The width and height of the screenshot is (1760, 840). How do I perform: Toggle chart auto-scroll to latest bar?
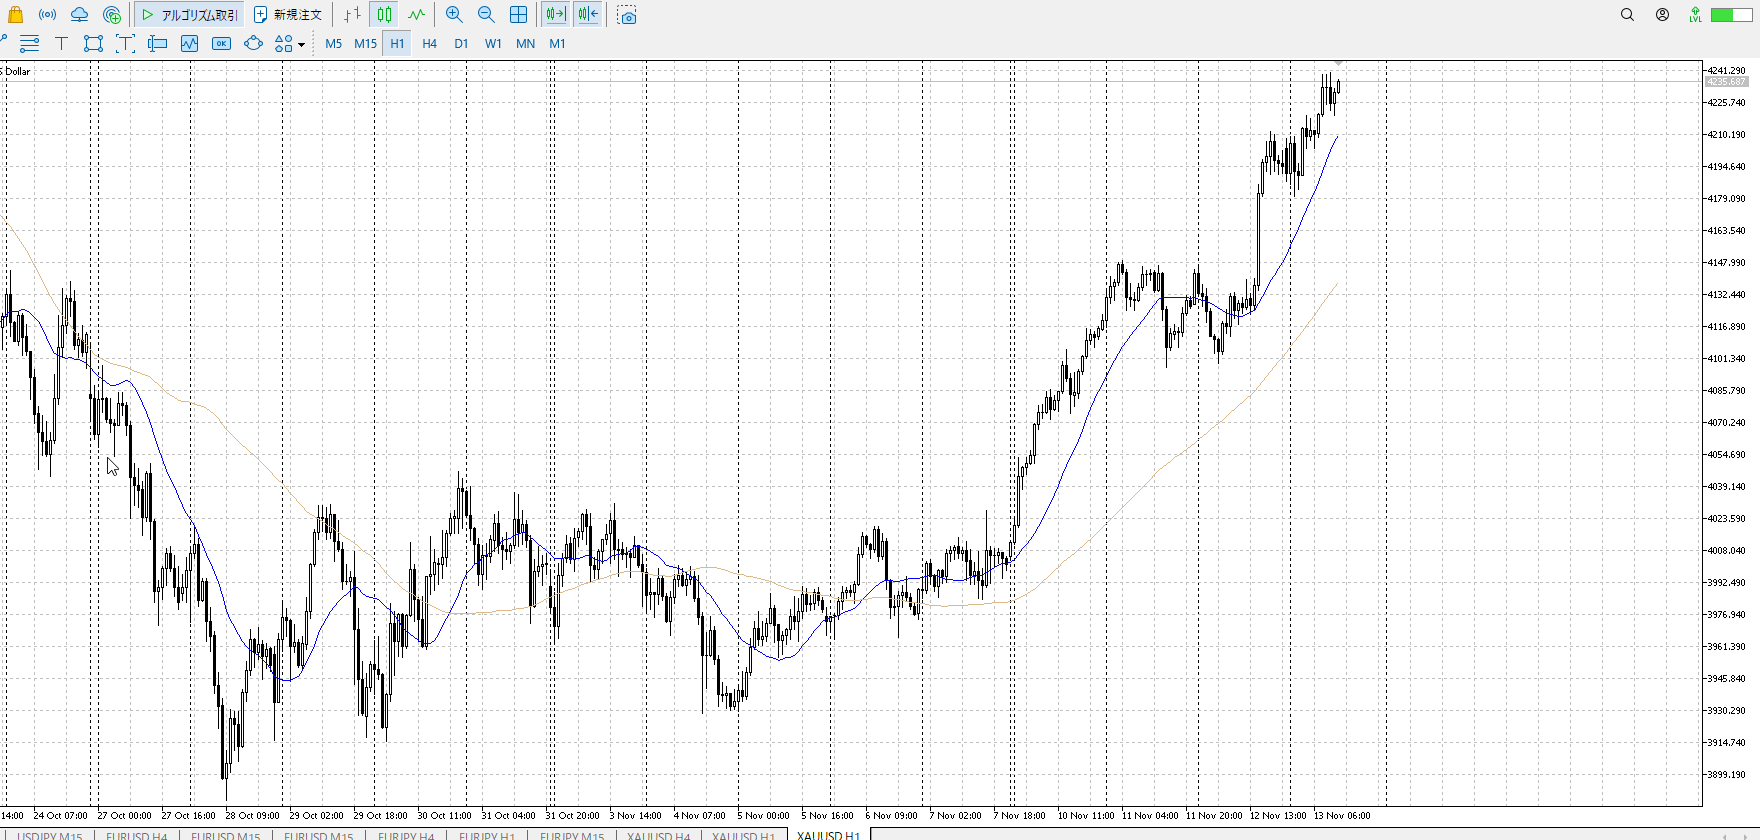point(555,15)
